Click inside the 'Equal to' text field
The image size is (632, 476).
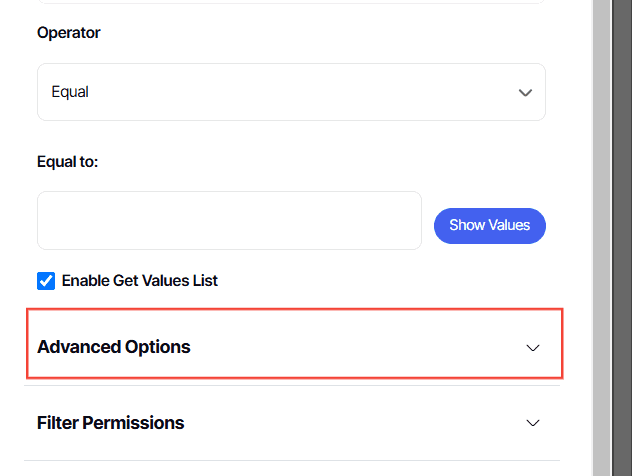pyautogui.click(x=229, y=220)
